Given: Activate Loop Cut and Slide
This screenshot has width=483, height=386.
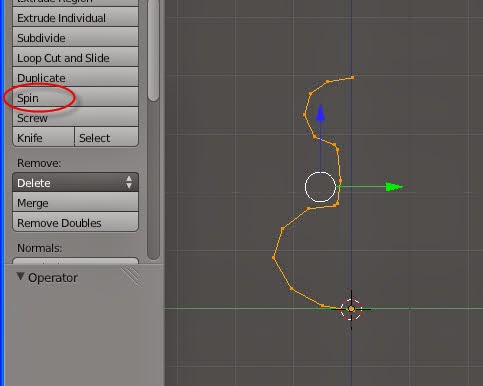Looking at the screenshot, I should [75, 57].
